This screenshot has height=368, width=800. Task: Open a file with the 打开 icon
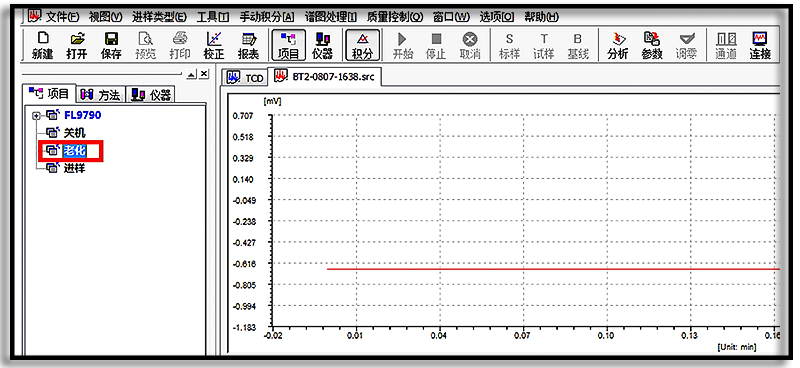[x=77, y=45]
